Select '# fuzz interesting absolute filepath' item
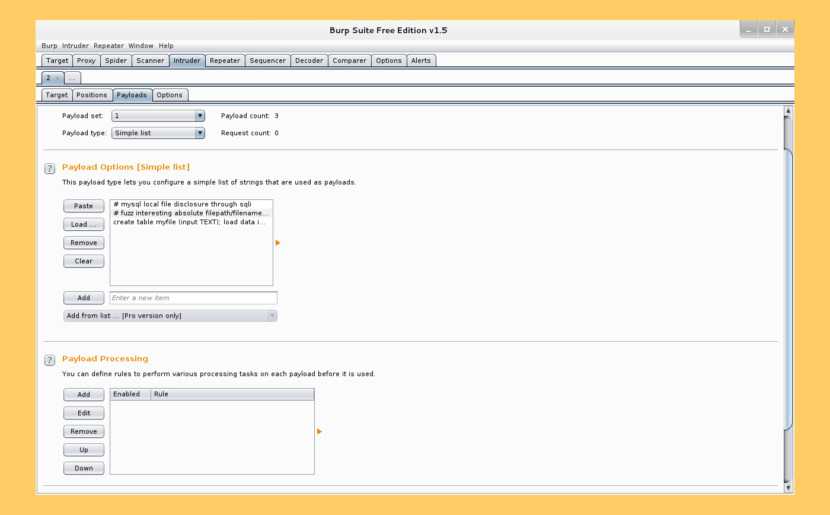 click(x=191, y=213)
